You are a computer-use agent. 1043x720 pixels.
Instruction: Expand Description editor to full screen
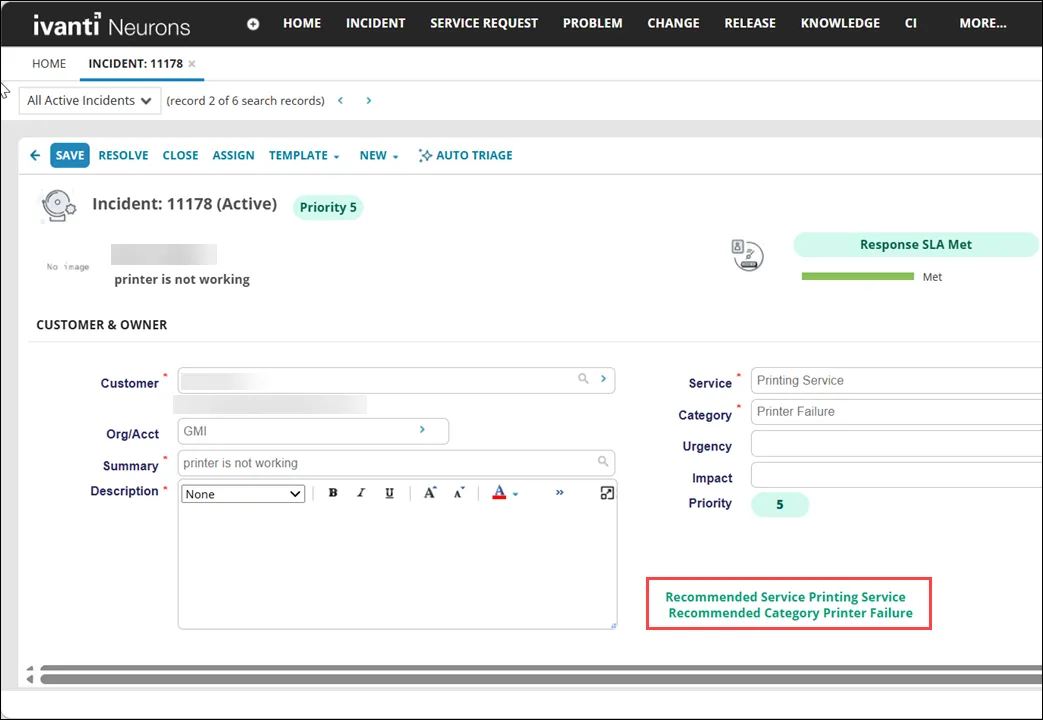(x=607, y=493)
